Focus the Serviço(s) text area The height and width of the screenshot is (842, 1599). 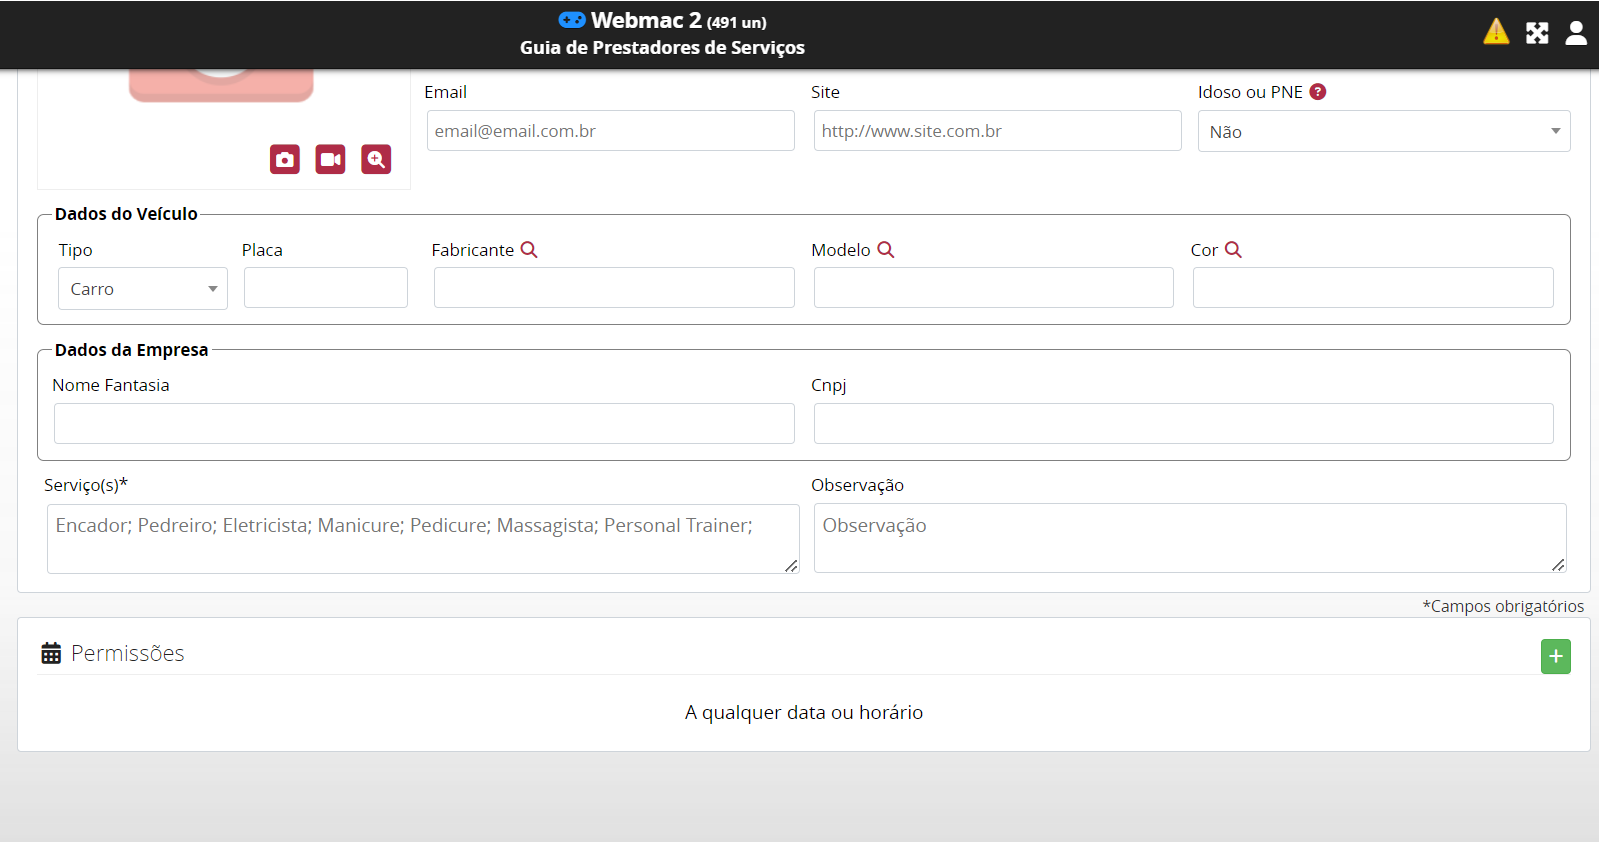point(422,538)
